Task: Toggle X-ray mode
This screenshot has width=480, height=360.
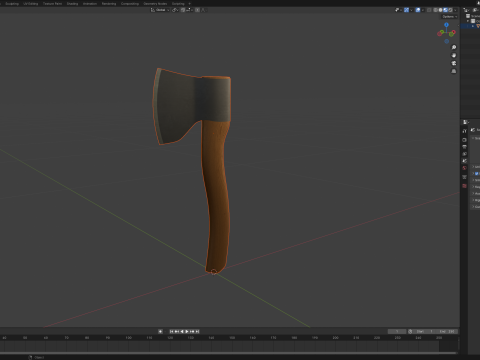Action: coord(429,10)
